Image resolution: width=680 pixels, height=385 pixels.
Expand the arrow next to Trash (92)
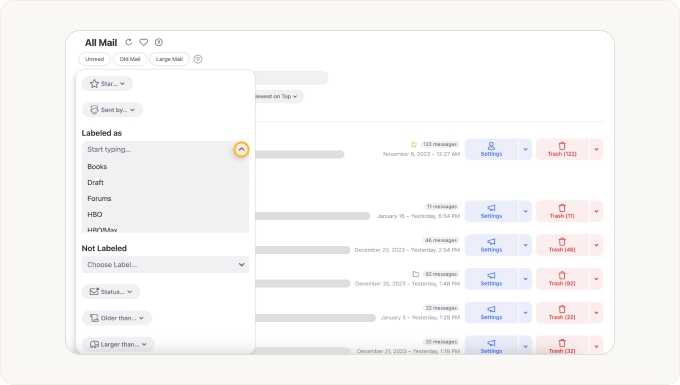pos(596,279)
